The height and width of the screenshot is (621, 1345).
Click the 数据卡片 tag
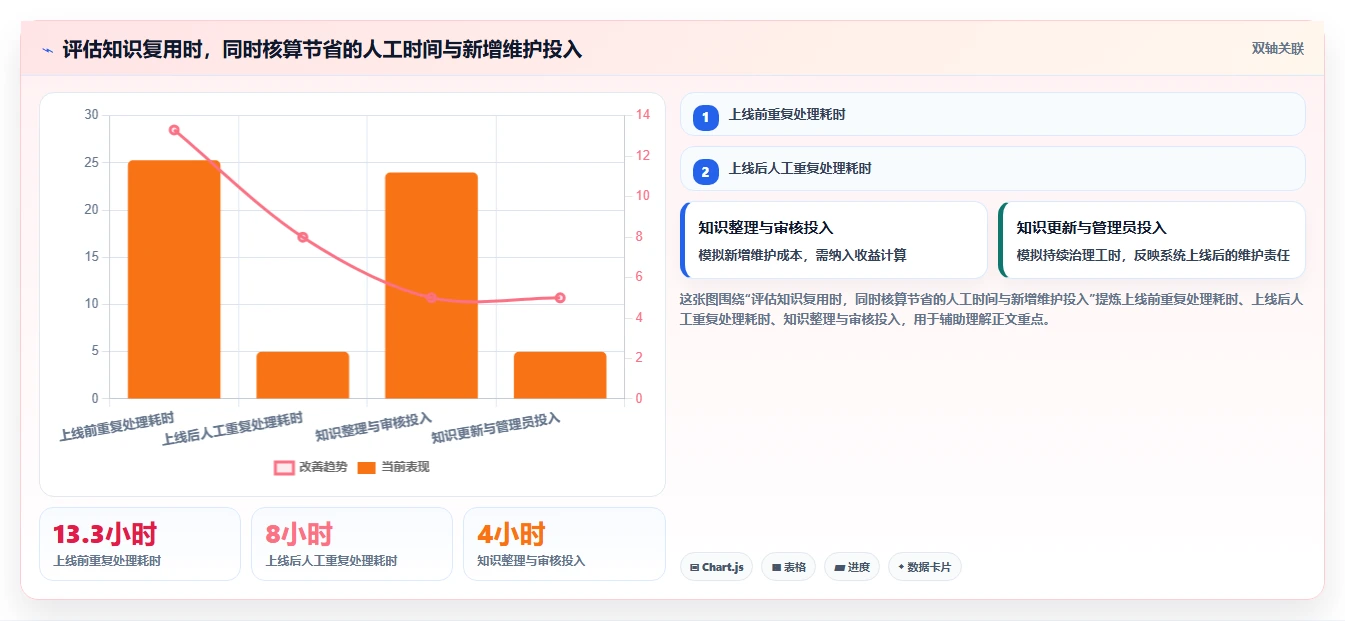[x=925, y=567]
